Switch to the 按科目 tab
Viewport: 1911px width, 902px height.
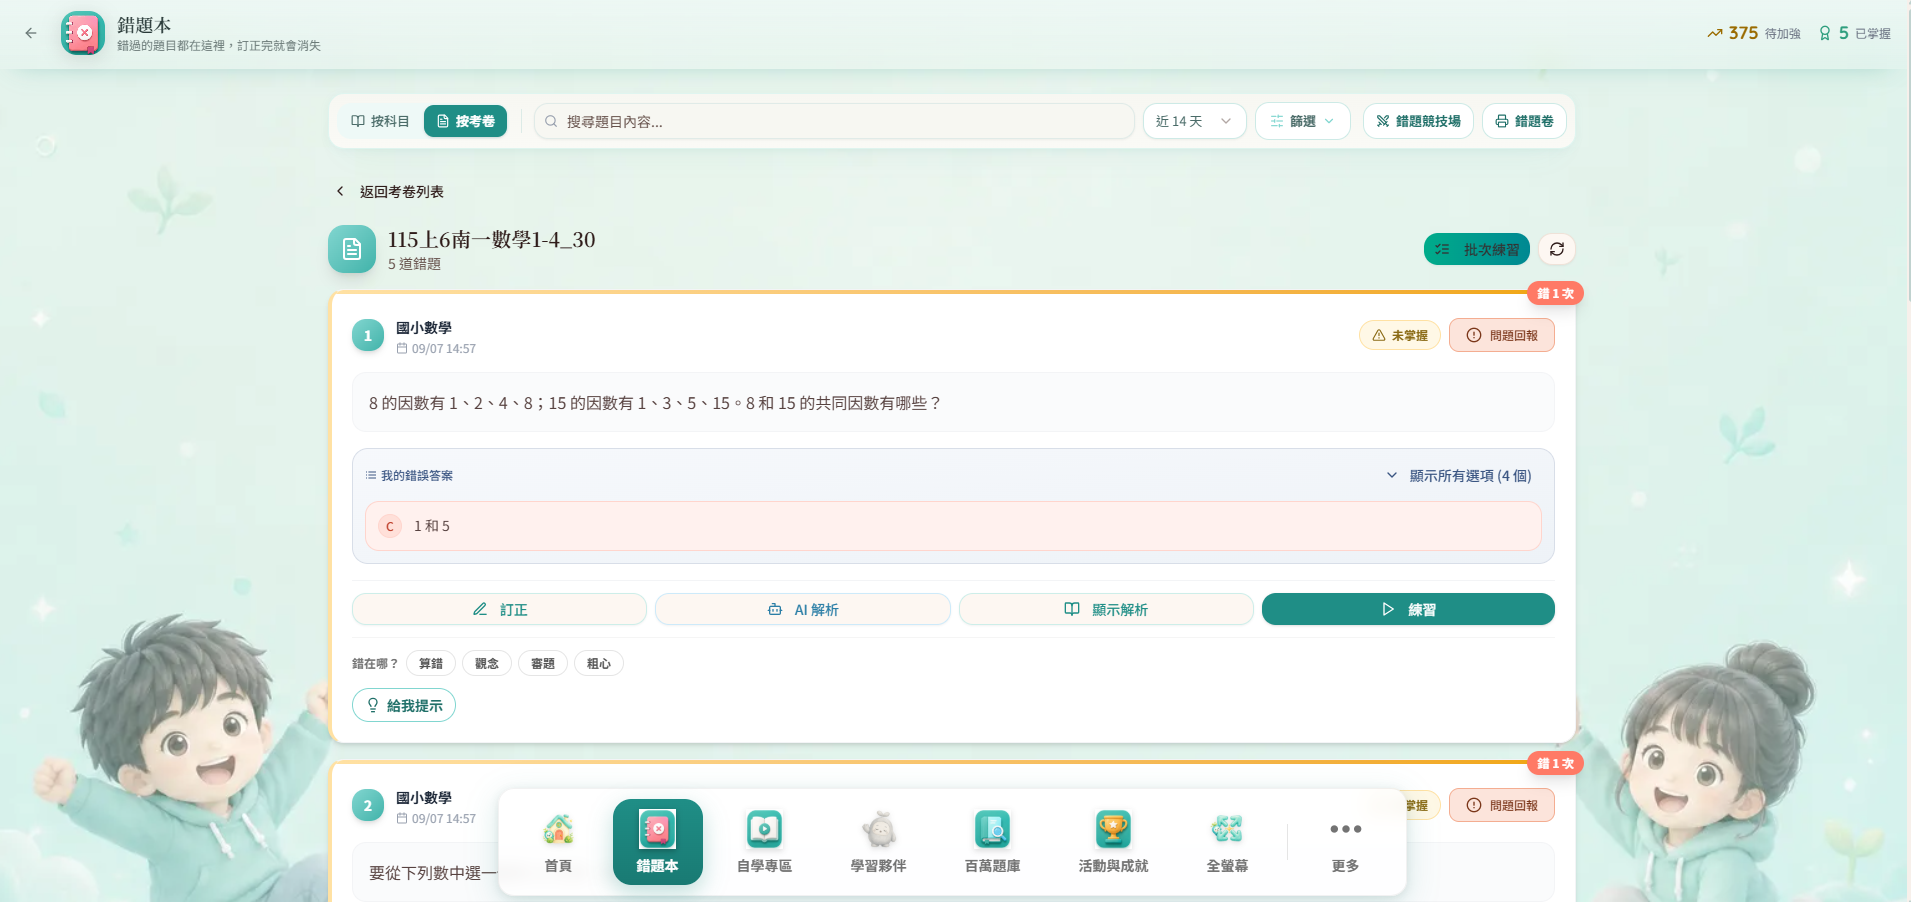point(380,121)
